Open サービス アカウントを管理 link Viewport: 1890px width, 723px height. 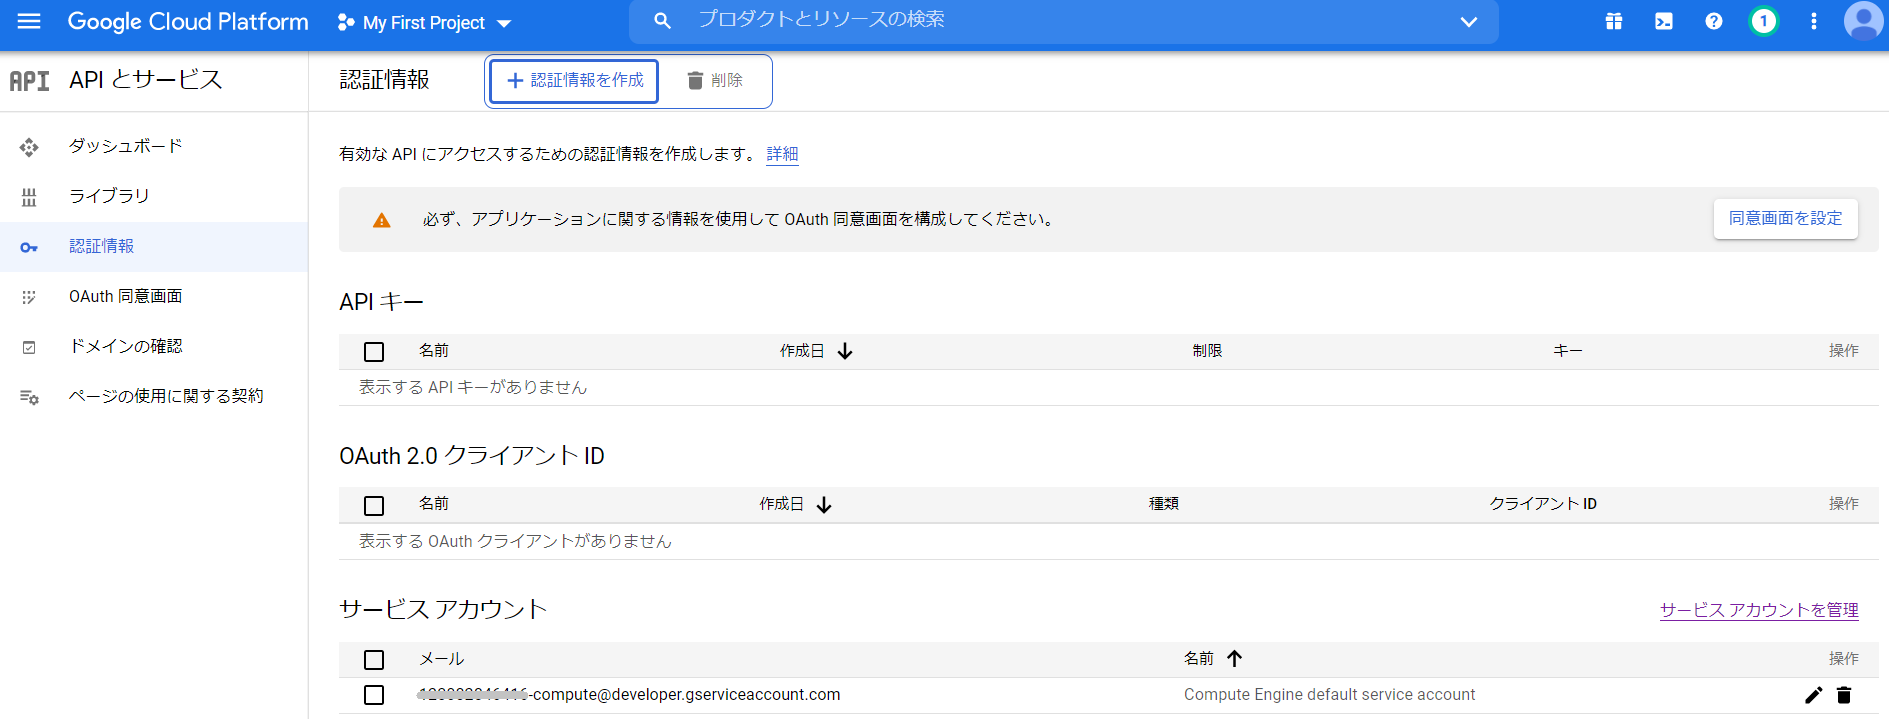(x=1759, y=610)
